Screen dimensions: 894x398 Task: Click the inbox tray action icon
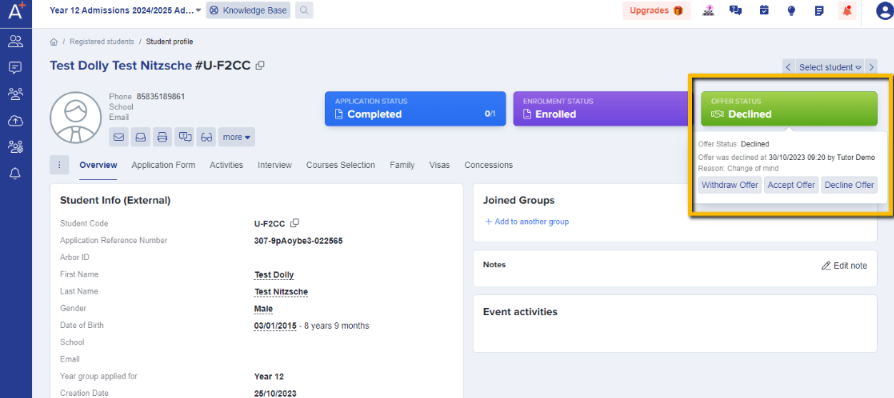140,137
